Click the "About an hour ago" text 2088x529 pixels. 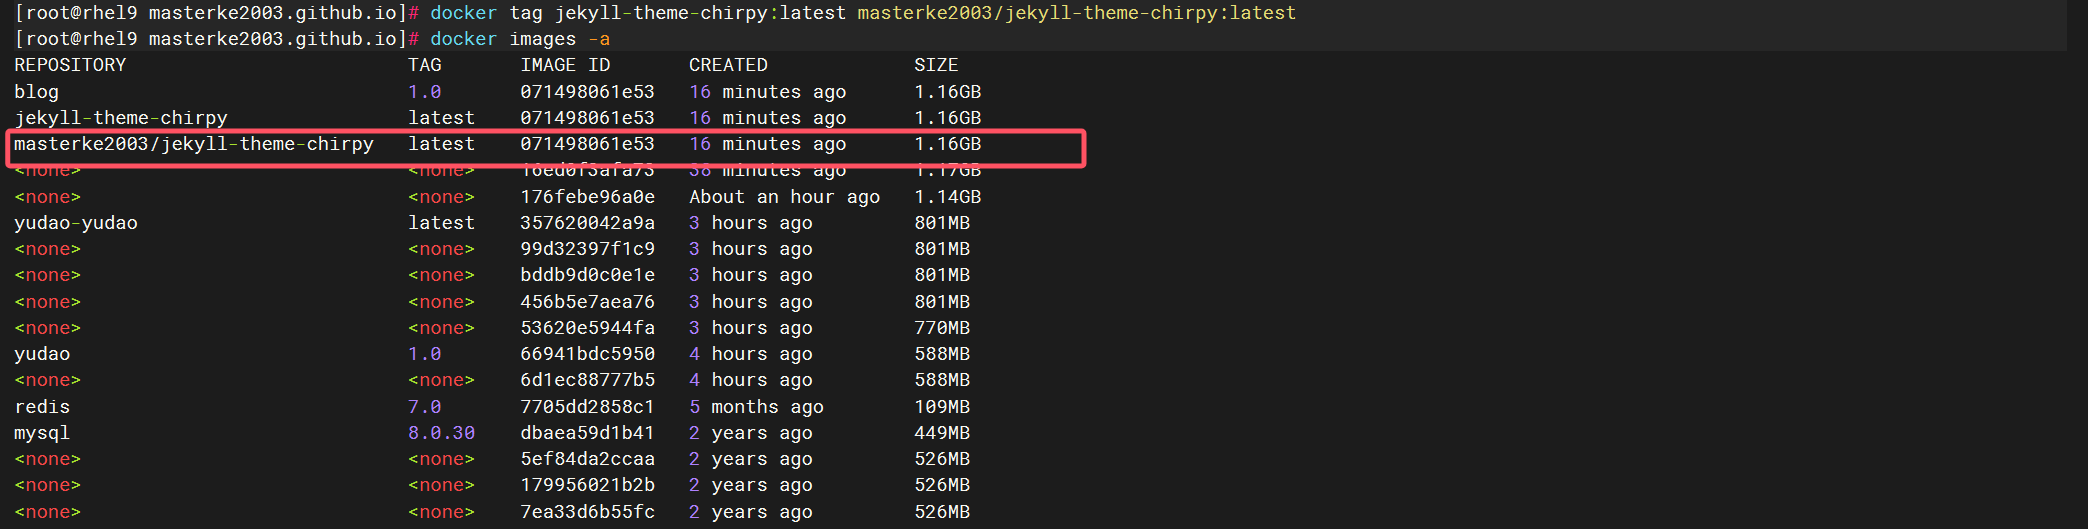click(x=784, y=197)
